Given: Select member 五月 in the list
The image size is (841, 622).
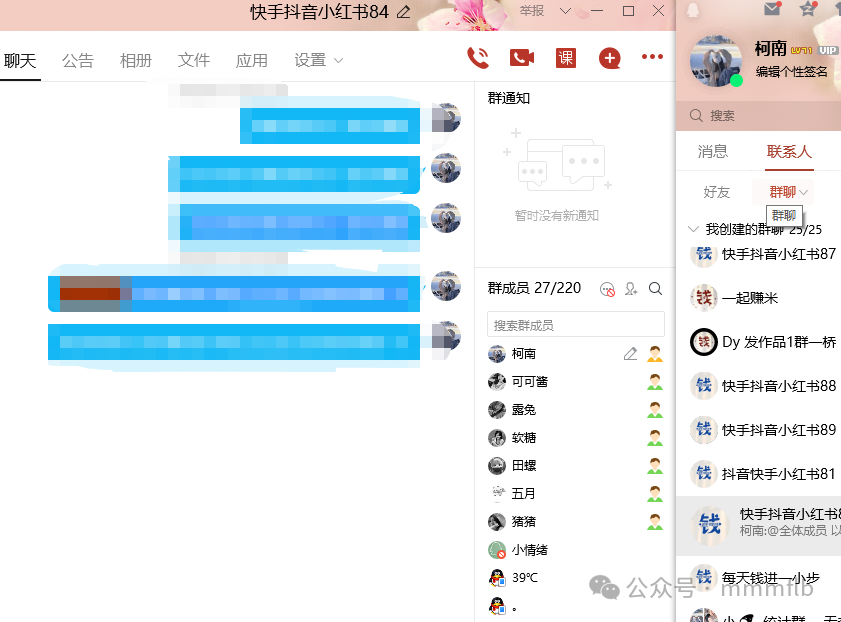Looking at the screenshot, I should pos(576,493).
